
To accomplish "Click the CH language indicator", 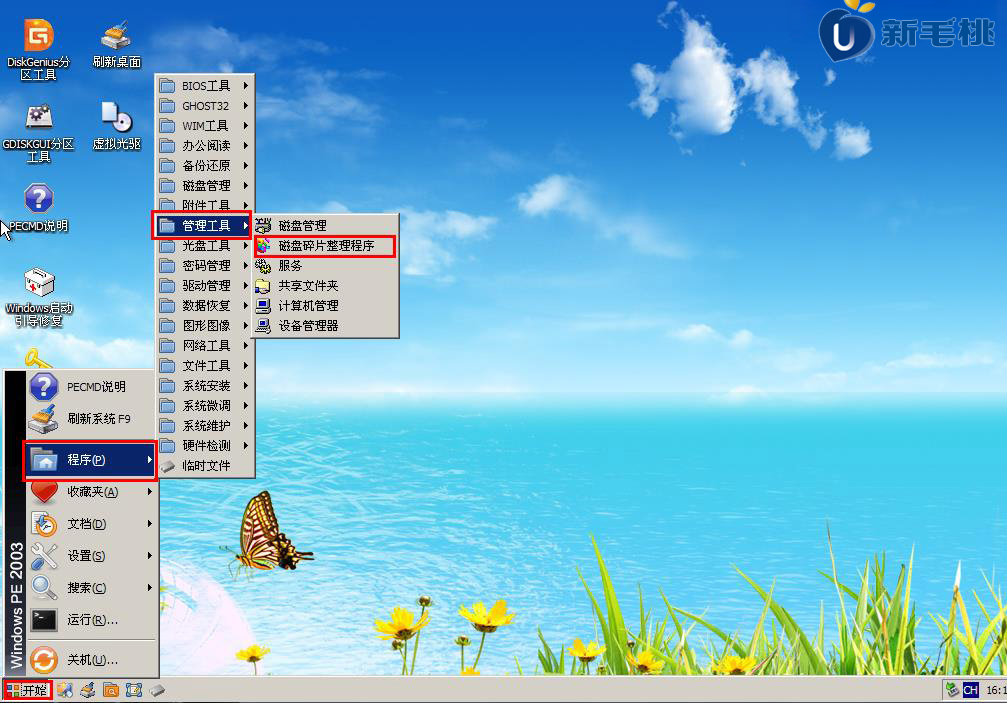I will [970, 690].
